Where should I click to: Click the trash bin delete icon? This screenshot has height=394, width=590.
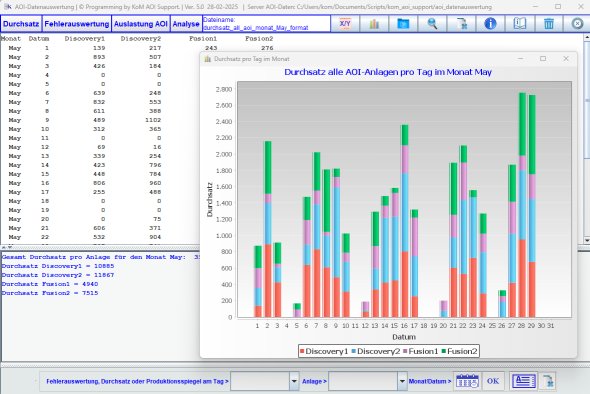click(549, 24)
